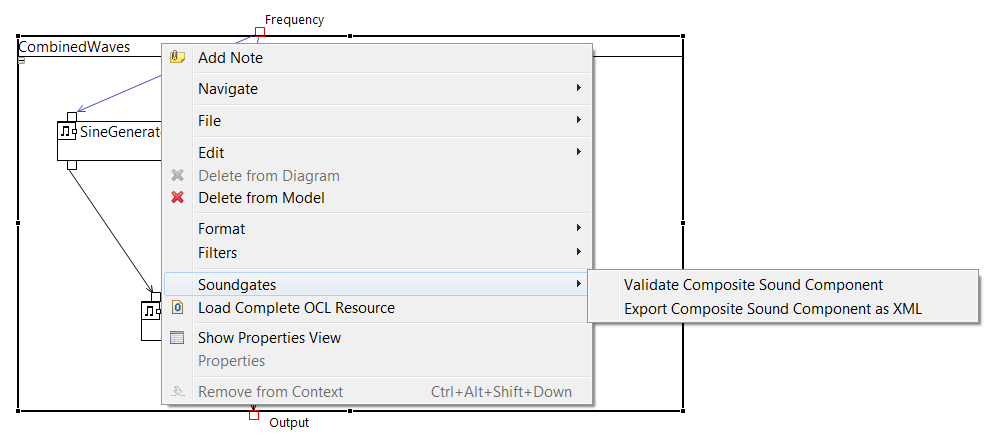The width and height of the screenshot is (994, 442).
Task: Expand the File submenu arrow
Action: [x=578, y=120]
